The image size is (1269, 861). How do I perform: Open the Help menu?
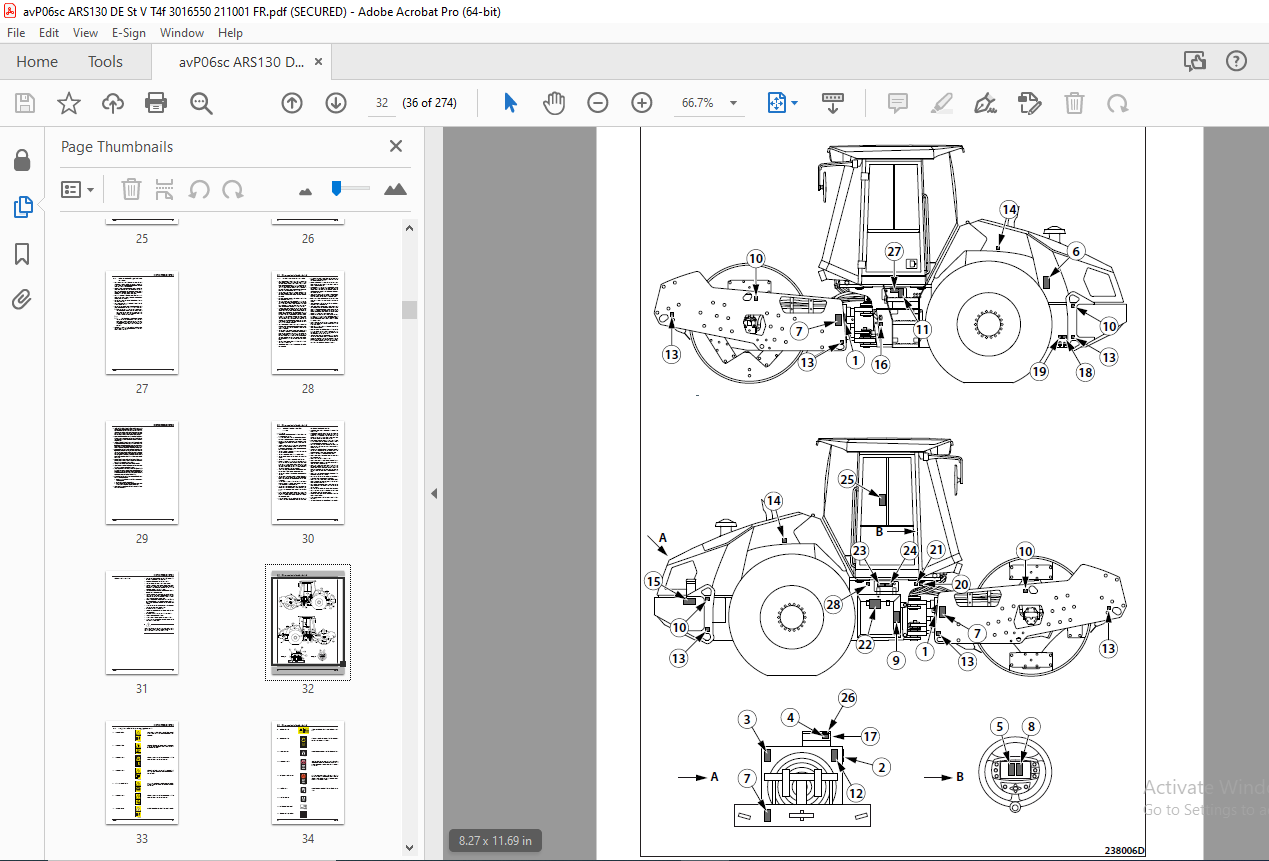point(230,33)
